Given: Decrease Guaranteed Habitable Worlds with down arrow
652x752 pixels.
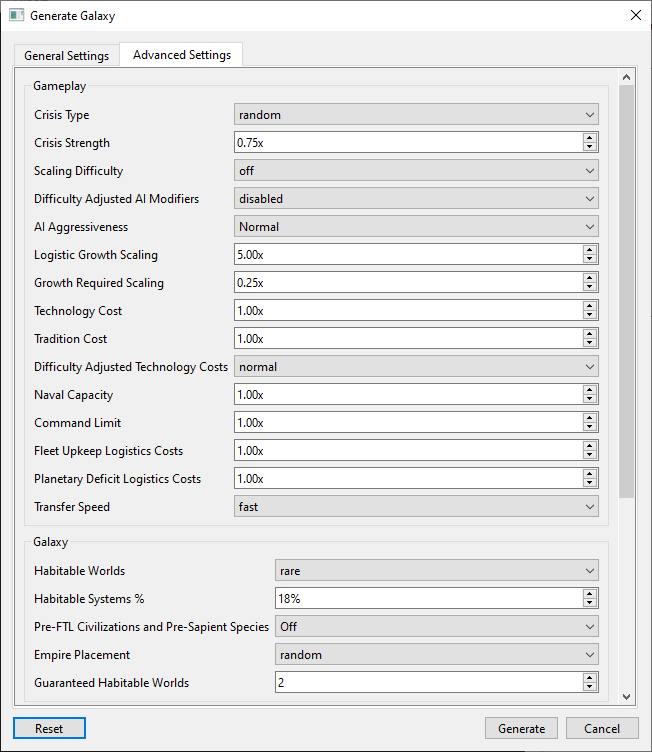Looking at the screenshot, I should [x=590, y=687].
